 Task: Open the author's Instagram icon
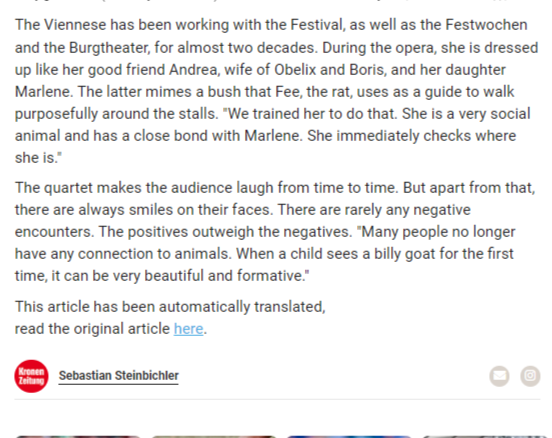click(530, 376)
